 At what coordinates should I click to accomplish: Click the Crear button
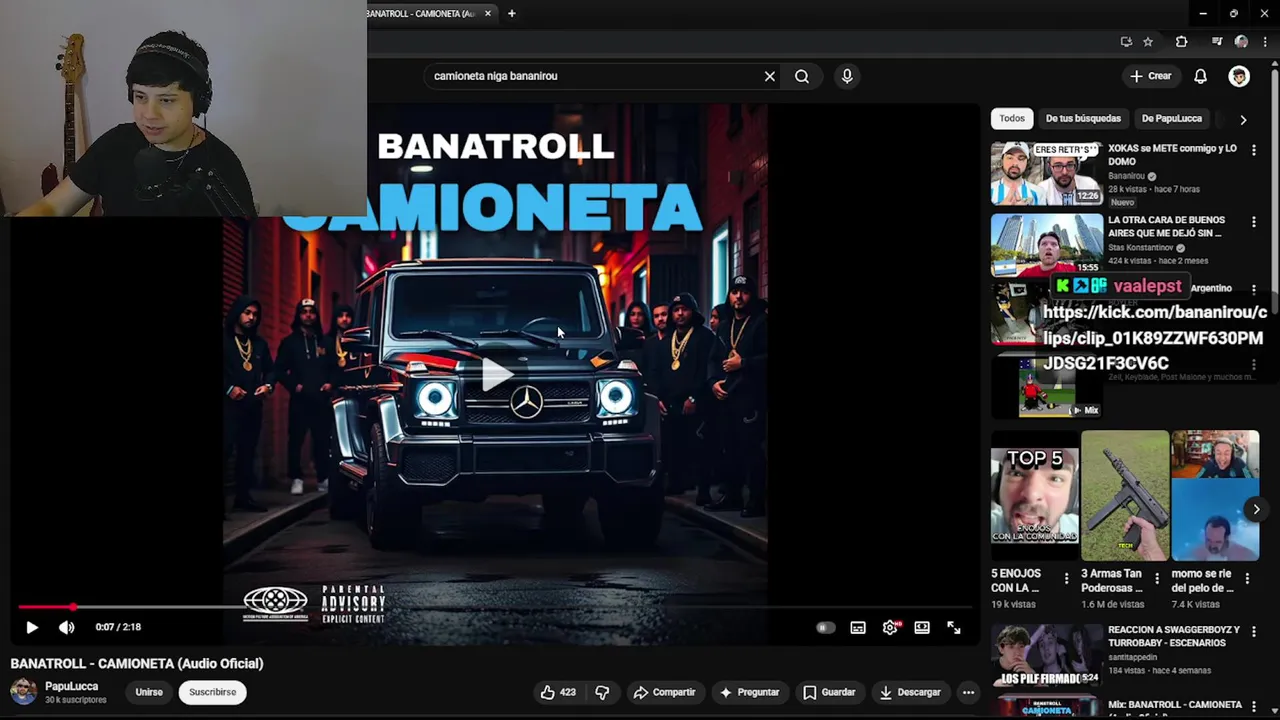(1150, 76)
